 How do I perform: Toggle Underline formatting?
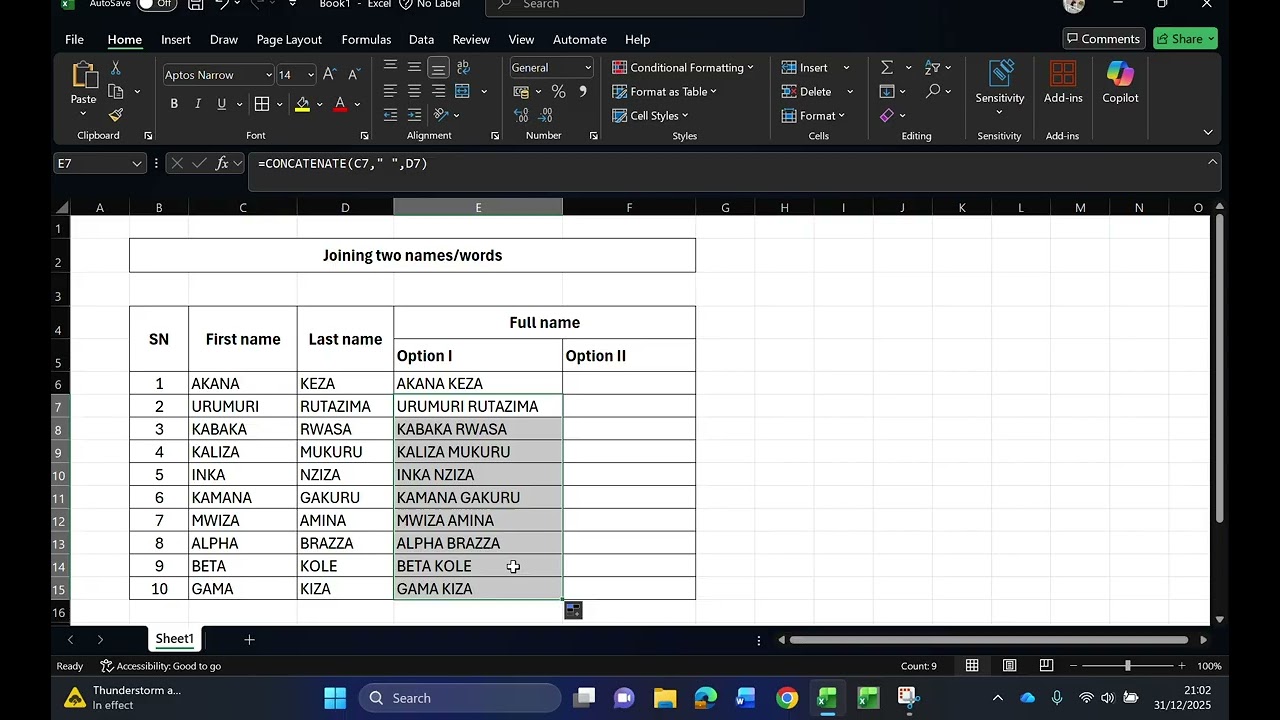coord(221,104)
